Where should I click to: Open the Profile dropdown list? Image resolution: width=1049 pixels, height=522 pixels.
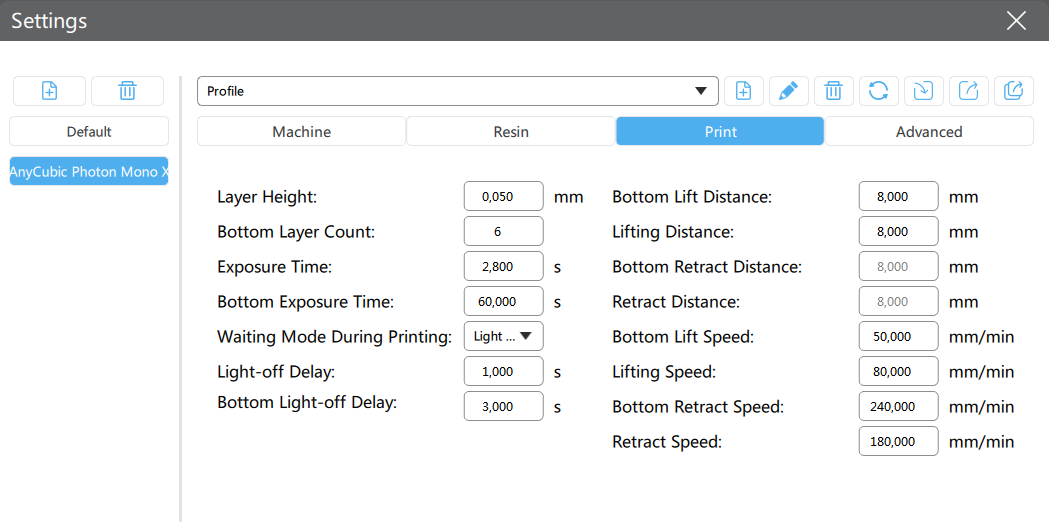click(x=458, y=91)
